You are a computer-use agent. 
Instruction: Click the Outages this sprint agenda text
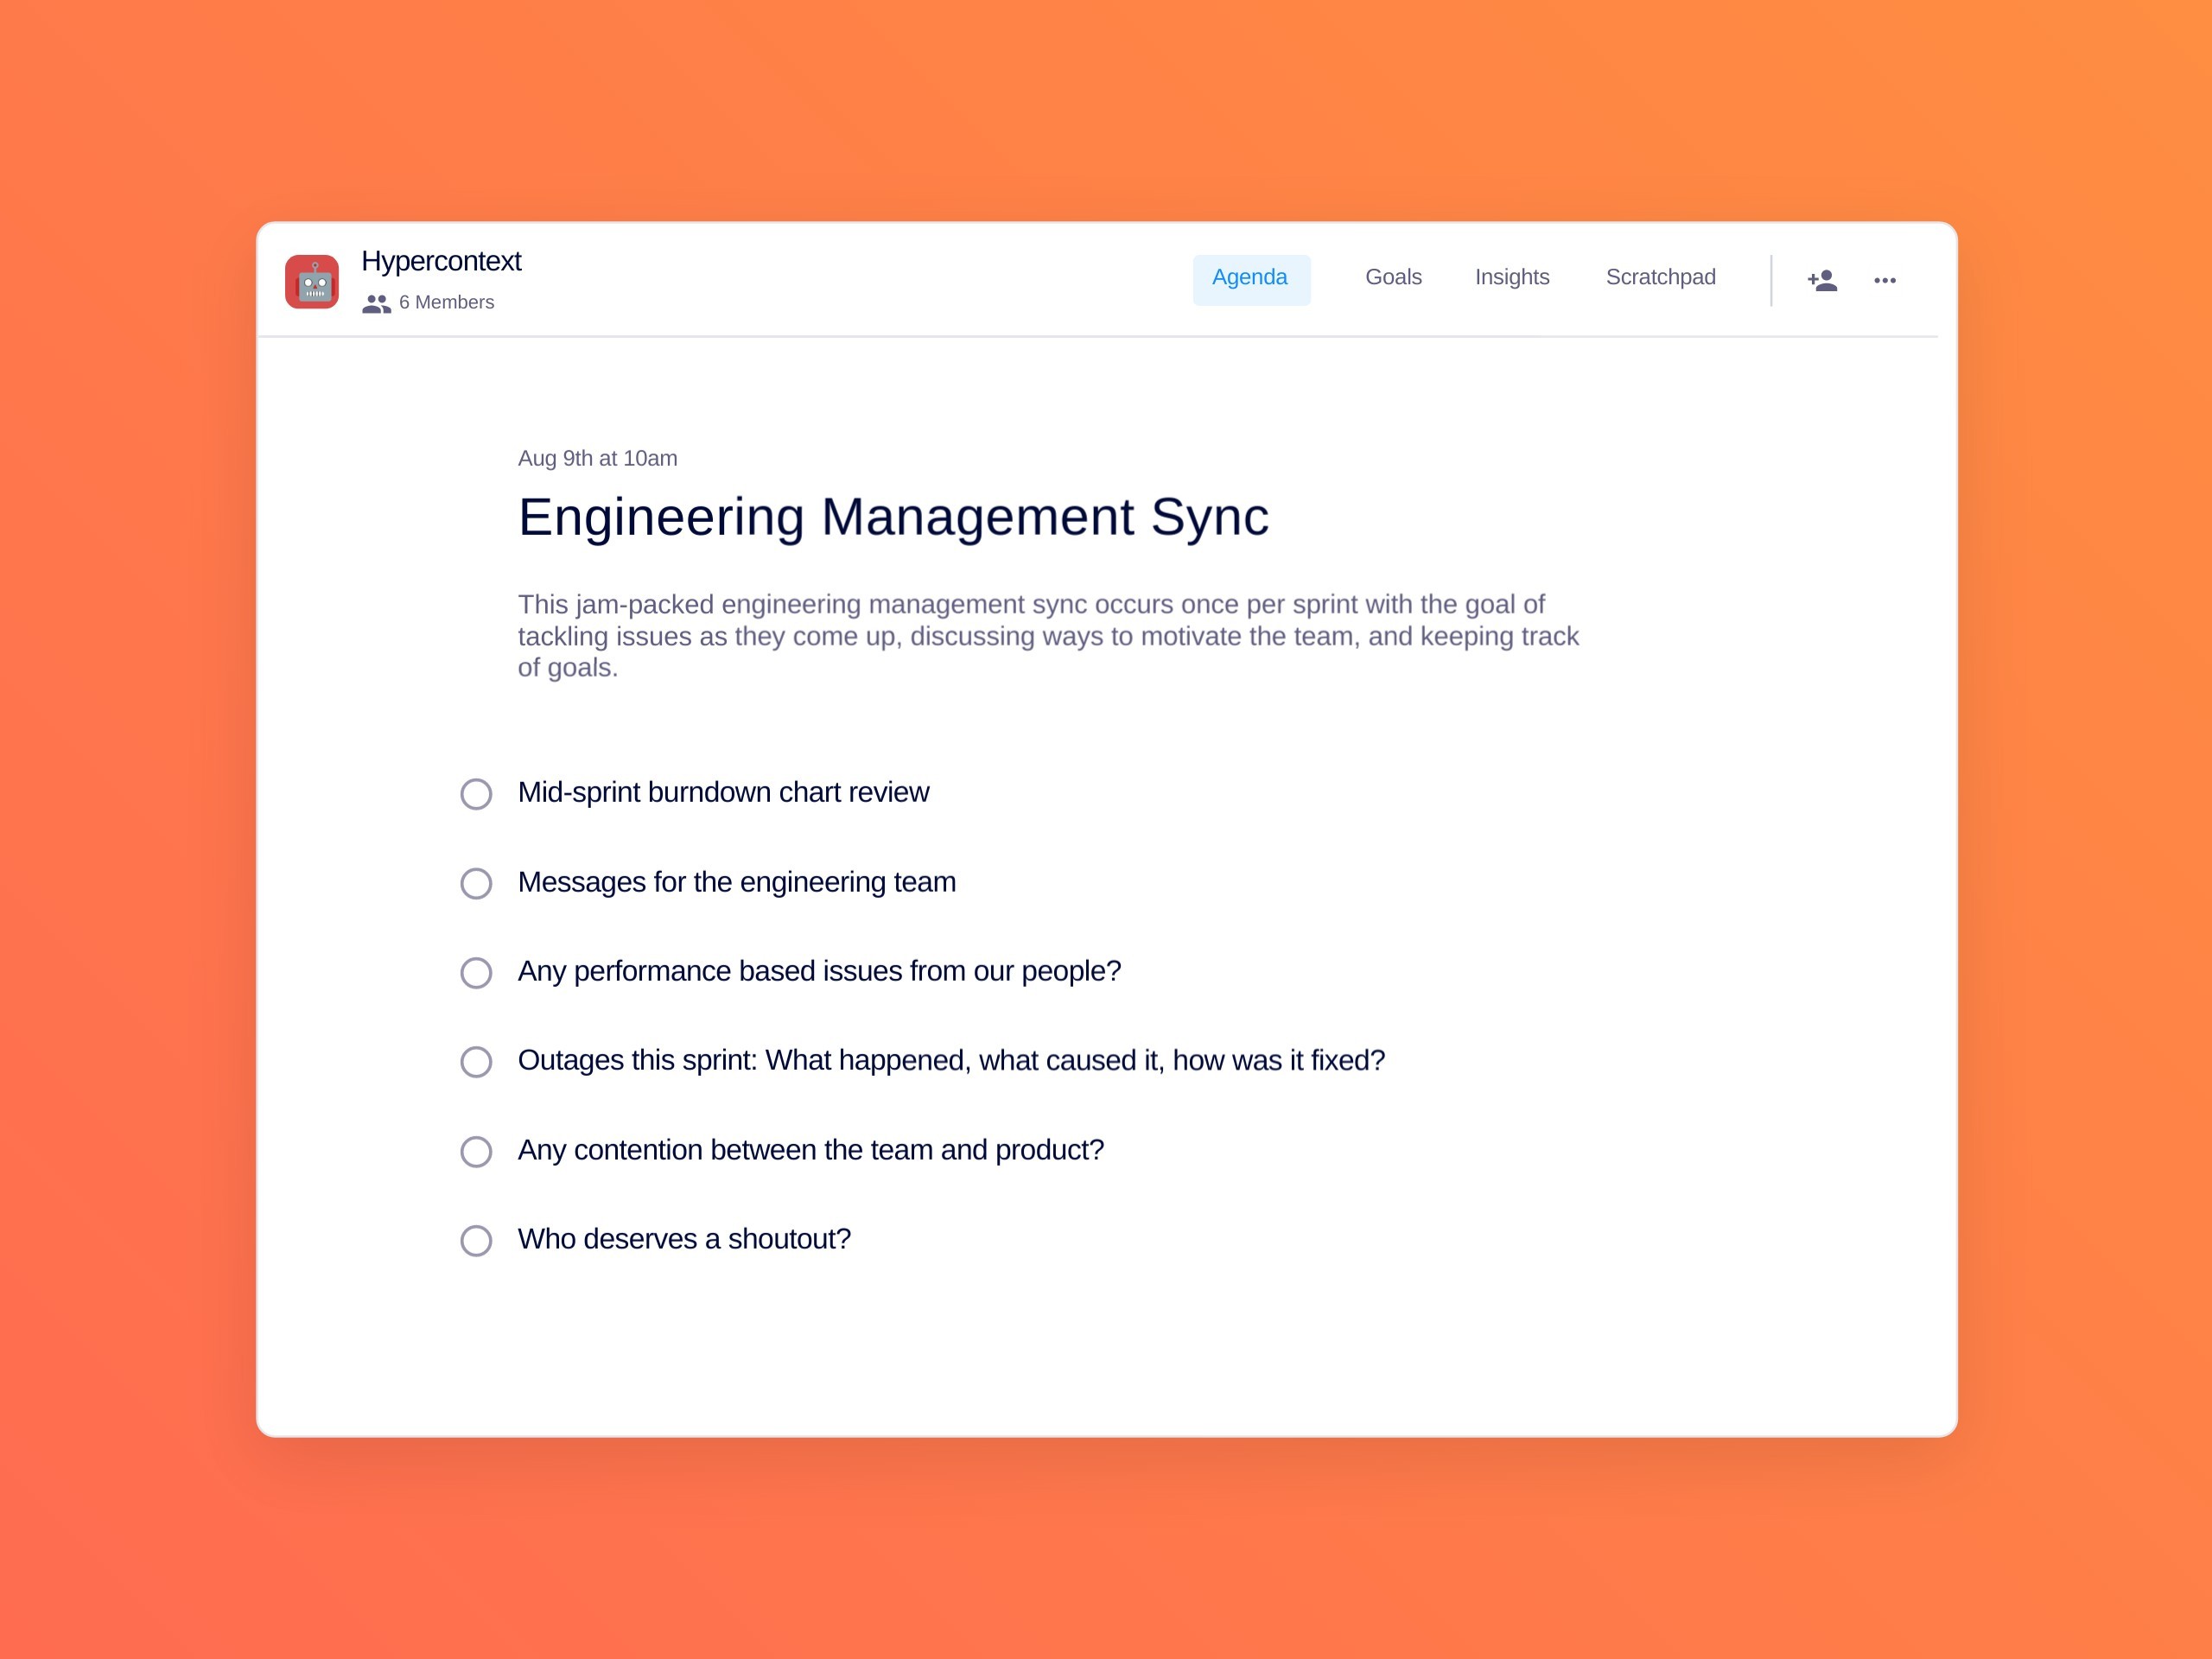click(x=951, y=1060)
